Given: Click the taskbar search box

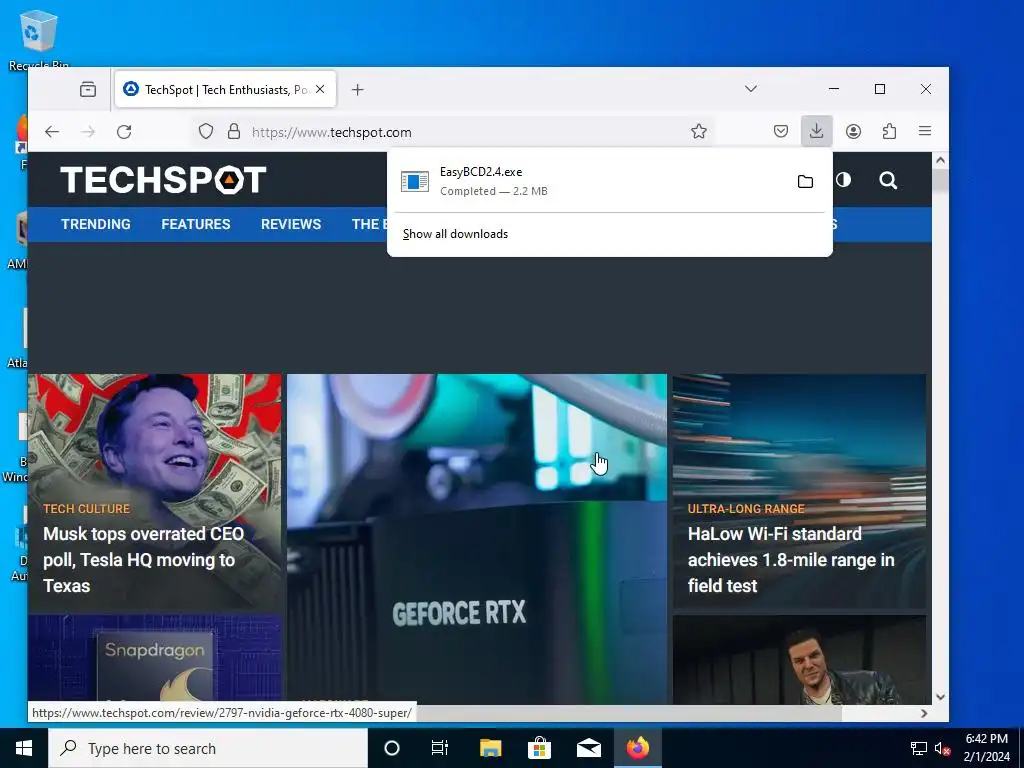Looking at the screenshot, I should pos(208,748).
